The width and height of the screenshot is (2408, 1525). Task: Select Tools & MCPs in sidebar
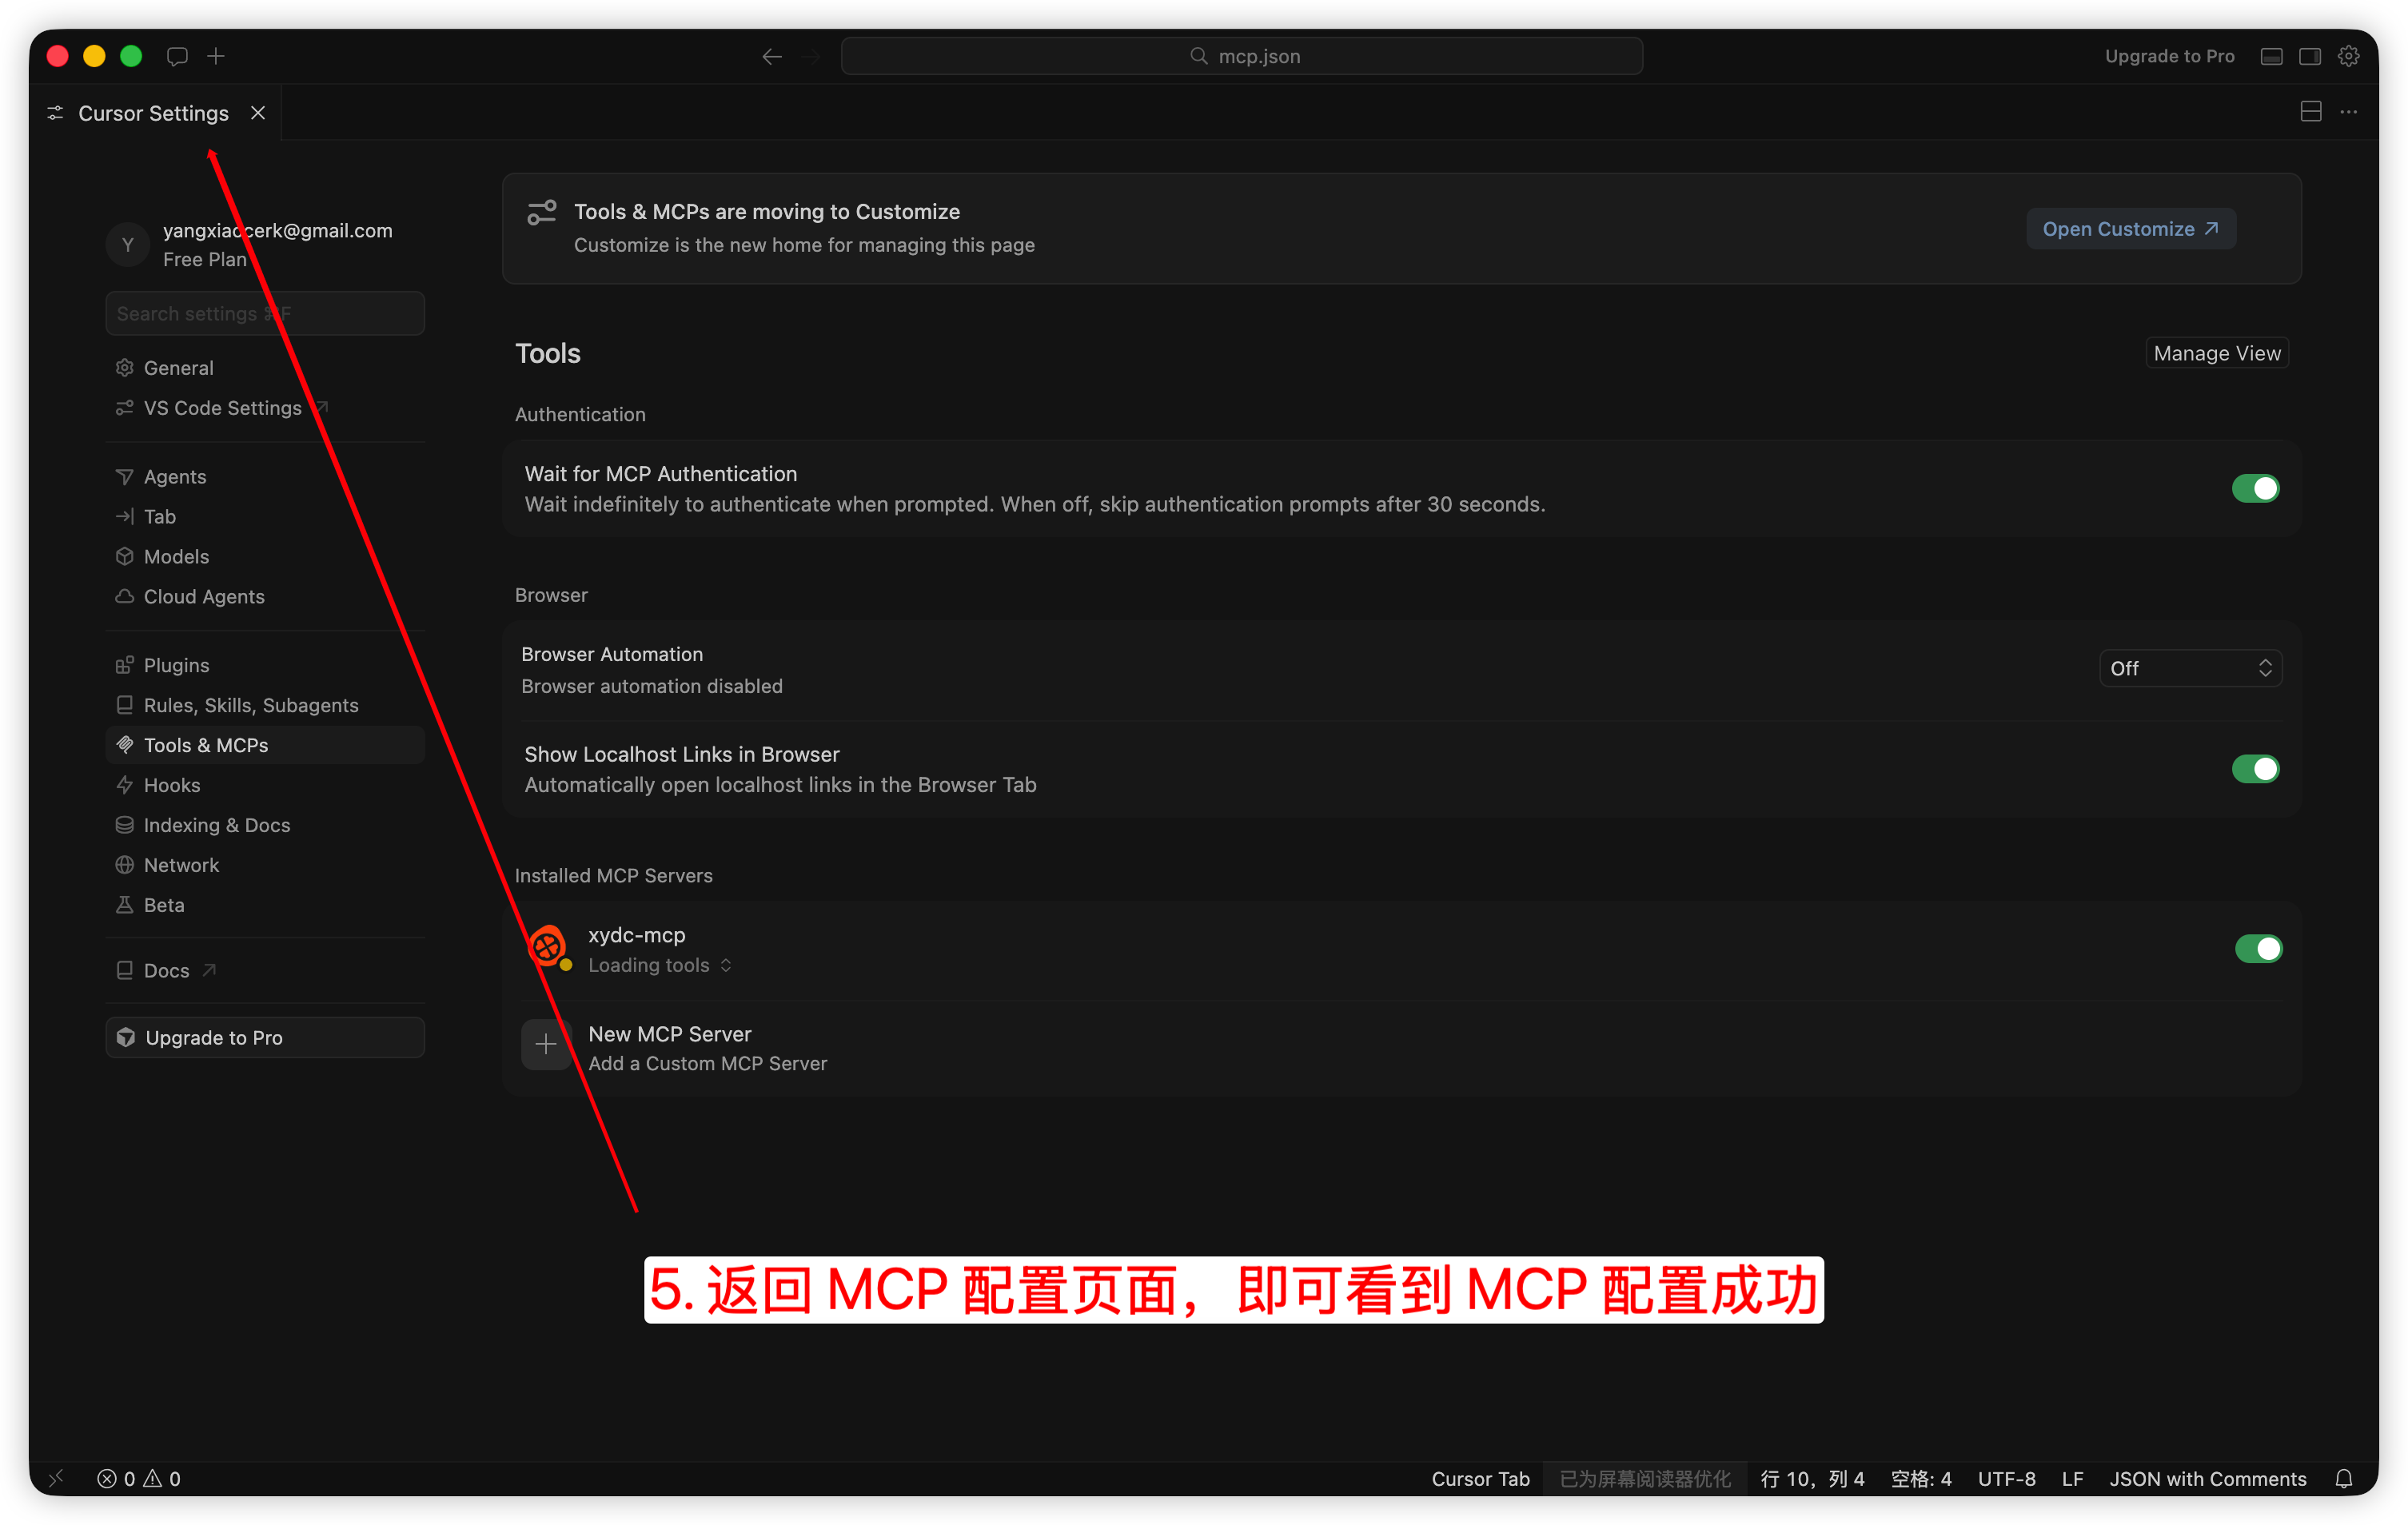[x=265, y=746]
